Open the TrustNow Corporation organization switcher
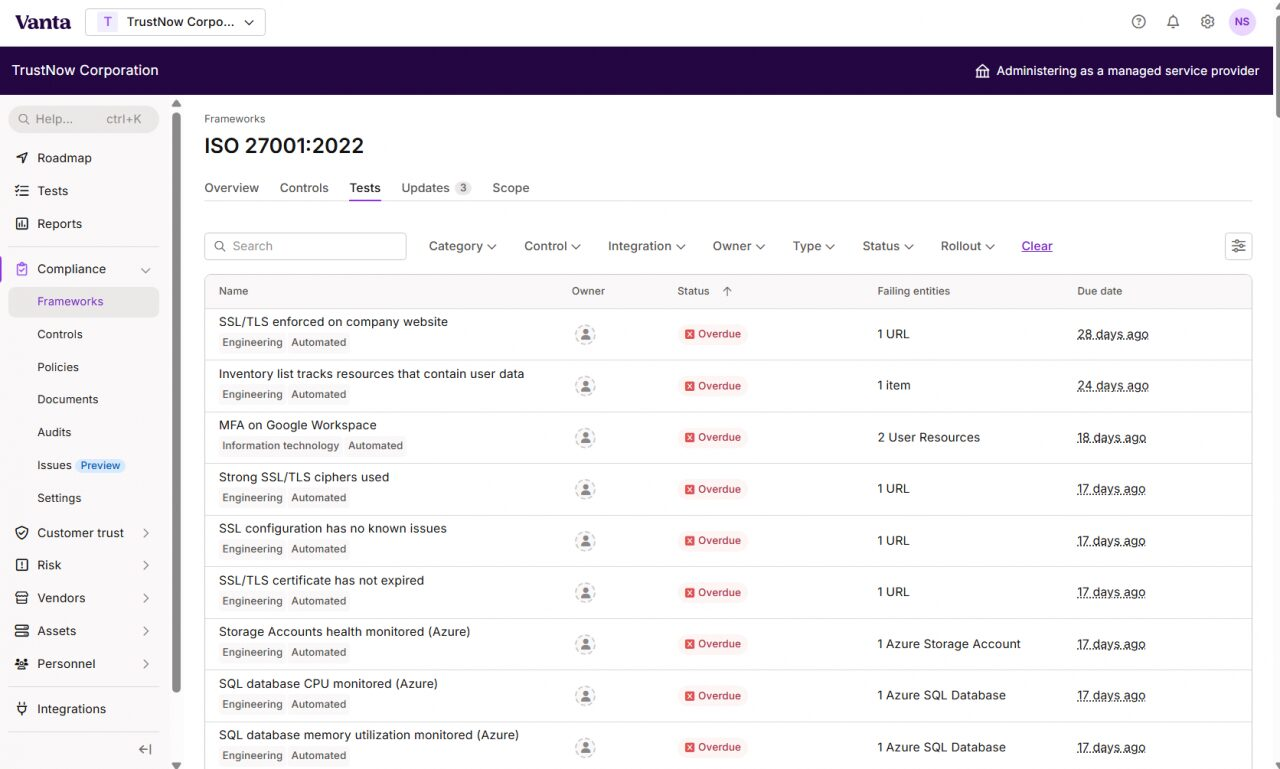 pos(175,22)
